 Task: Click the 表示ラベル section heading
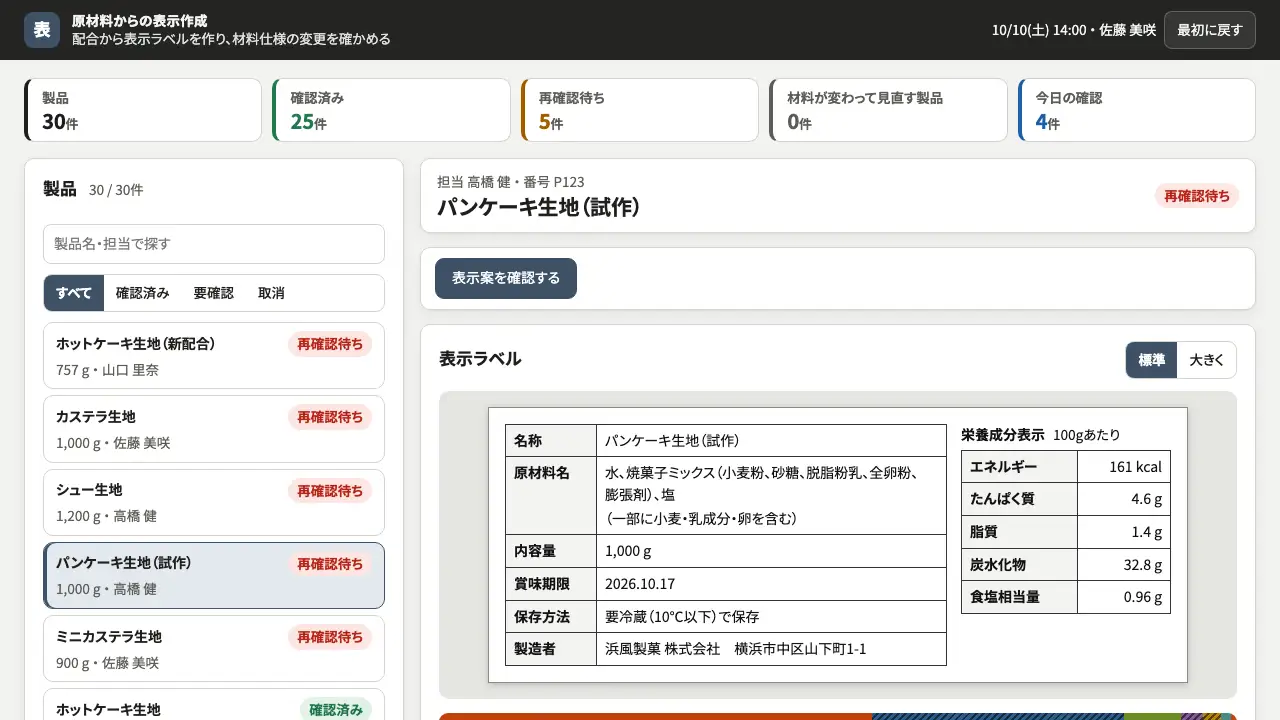[x=480, y=359]
